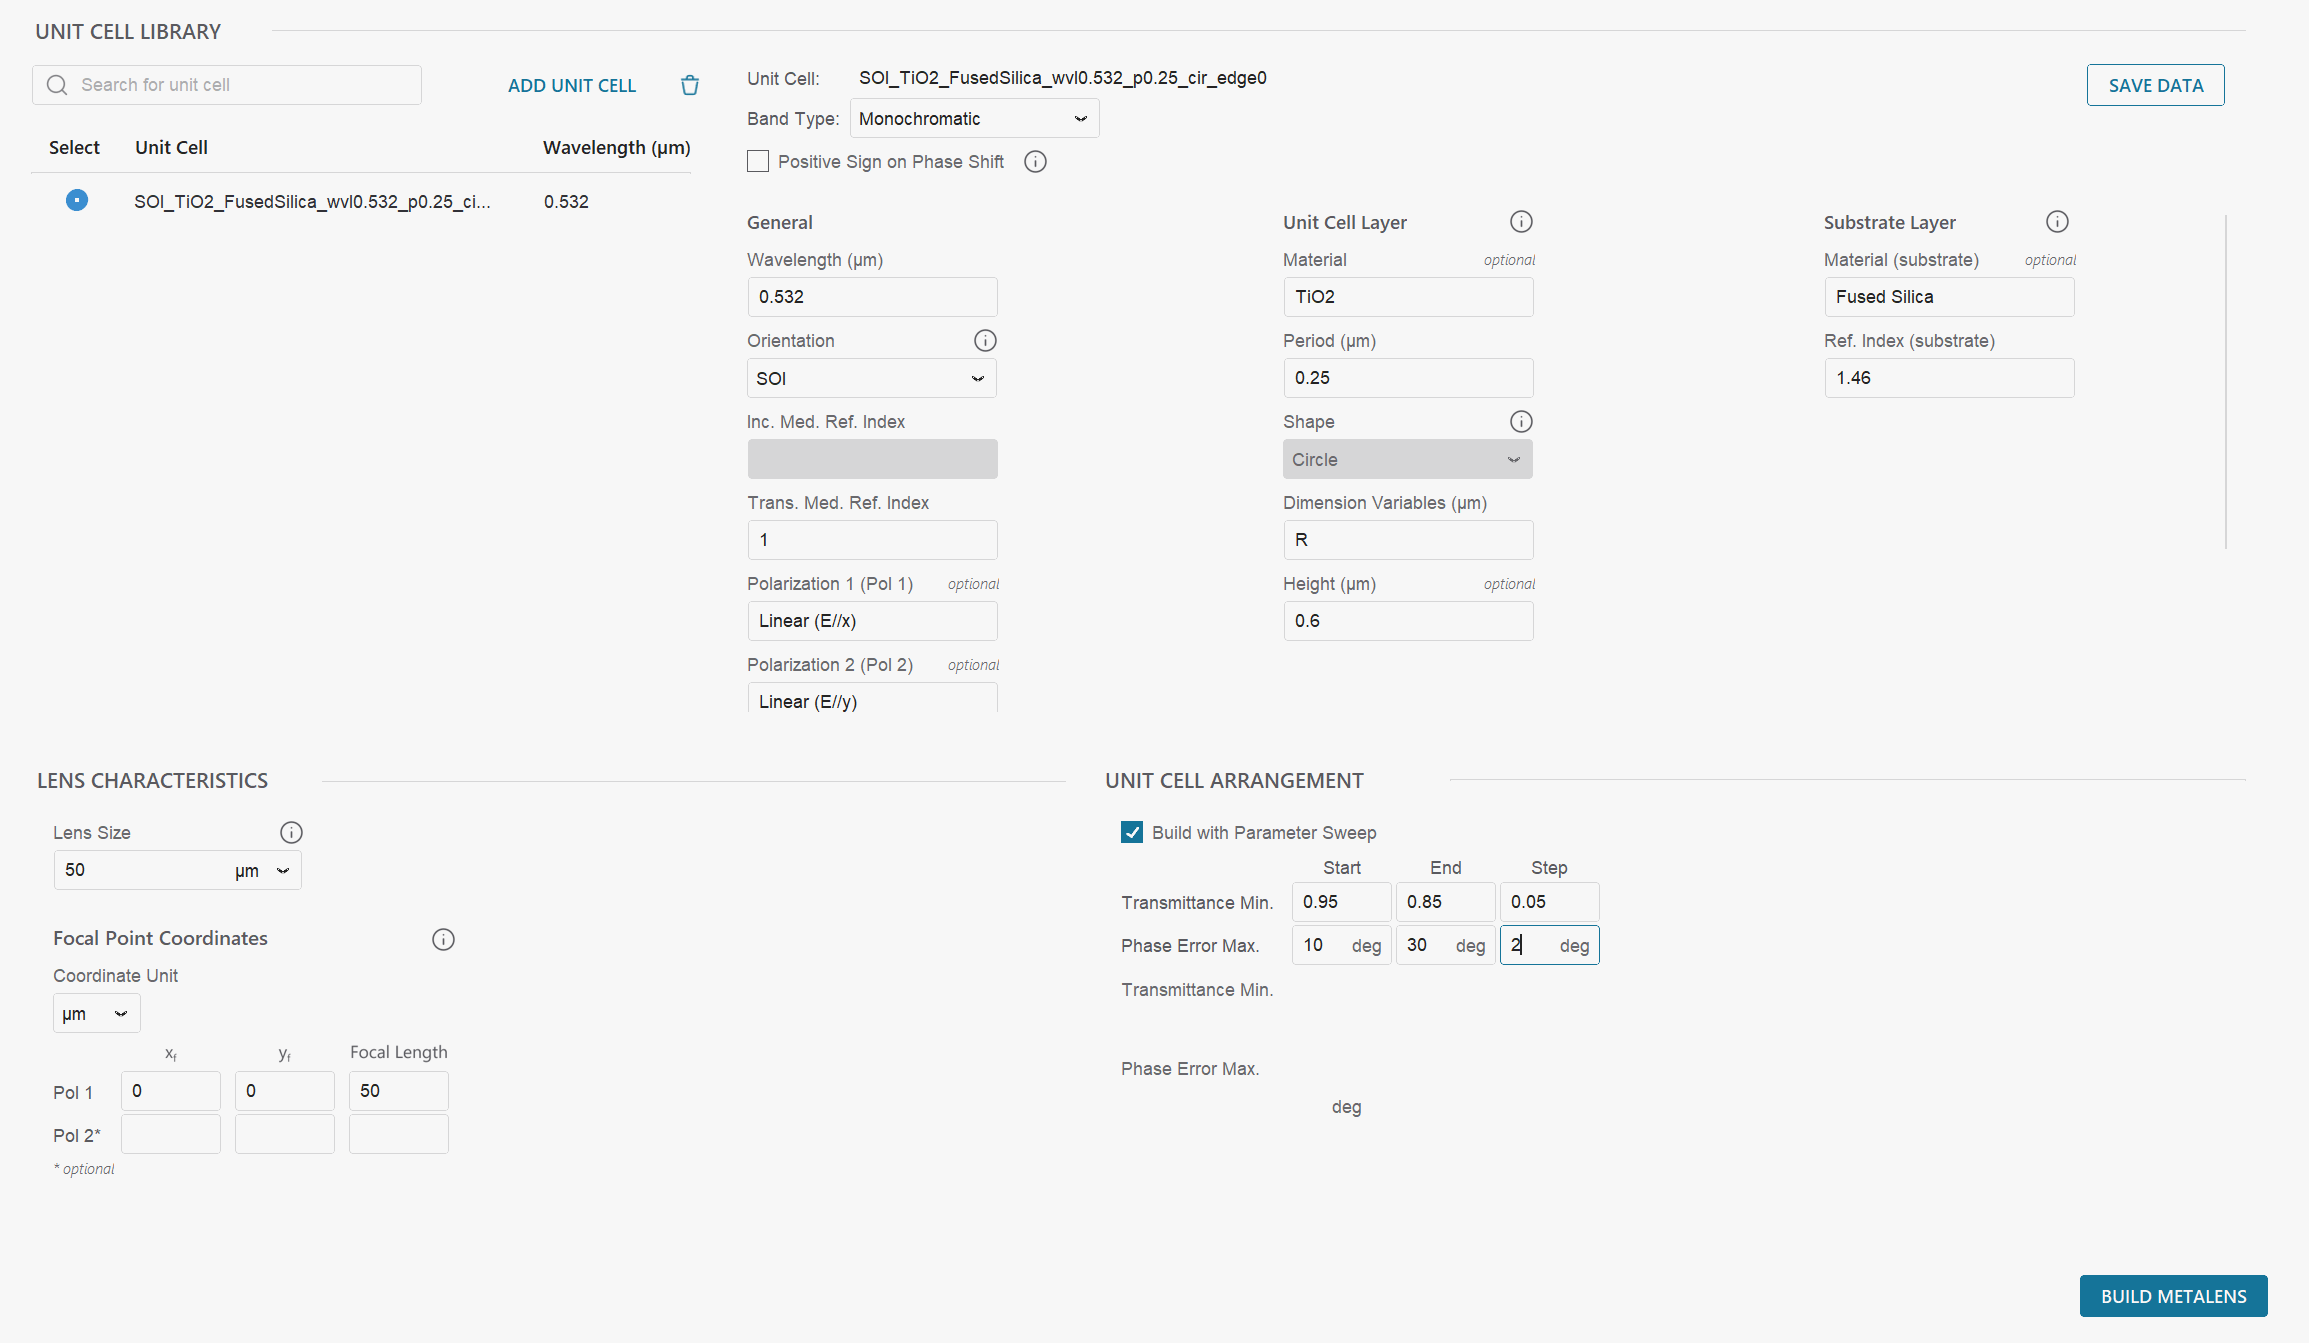Uncheck Build with Parameter Sweep

1132,833
